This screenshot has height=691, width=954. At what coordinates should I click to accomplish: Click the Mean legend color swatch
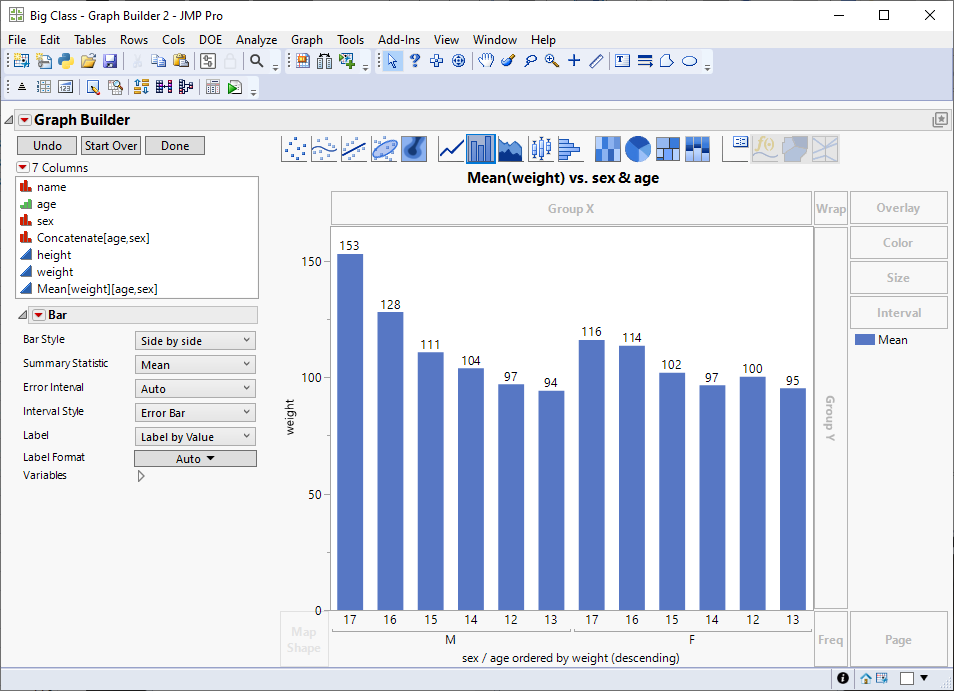pos(864,340)
